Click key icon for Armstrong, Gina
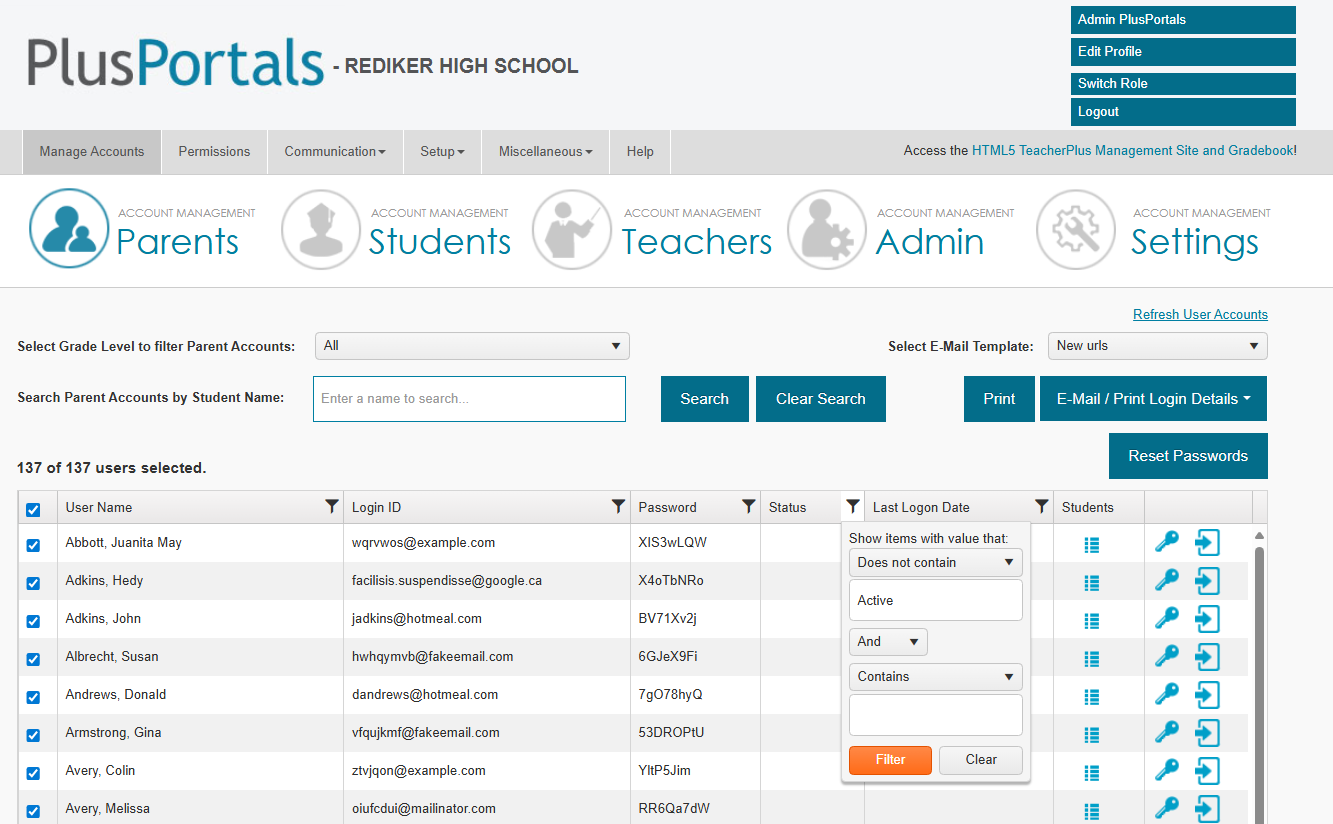1333x824 pixels. click(x=1167, y=732)
